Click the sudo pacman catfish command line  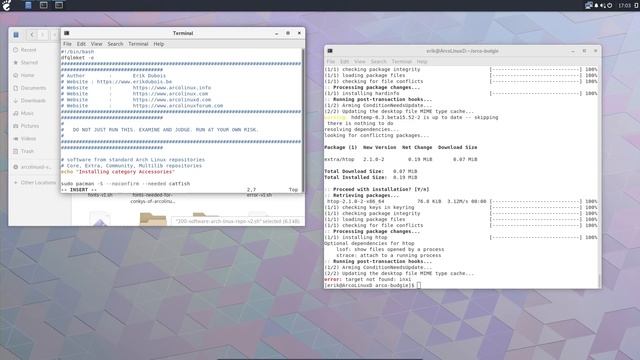coord(126,184)
